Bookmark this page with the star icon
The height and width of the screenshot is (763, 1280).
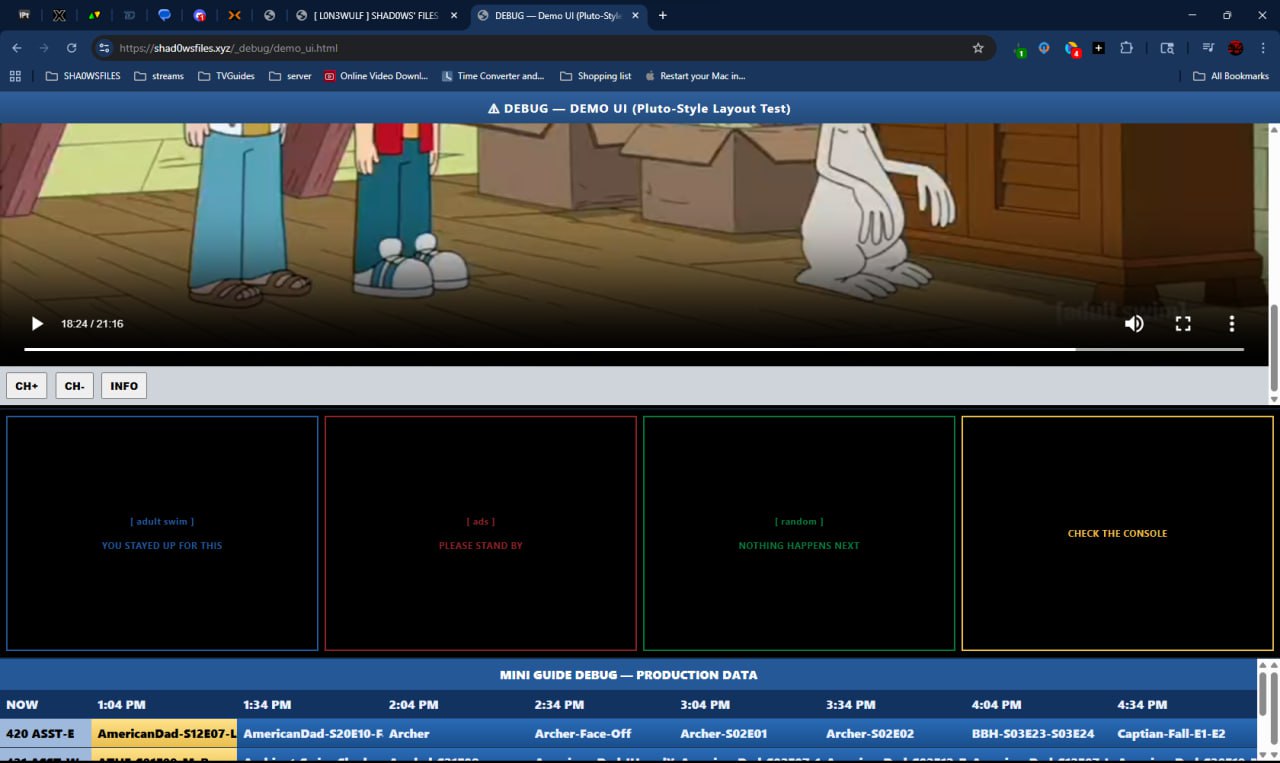pos(978,48)
